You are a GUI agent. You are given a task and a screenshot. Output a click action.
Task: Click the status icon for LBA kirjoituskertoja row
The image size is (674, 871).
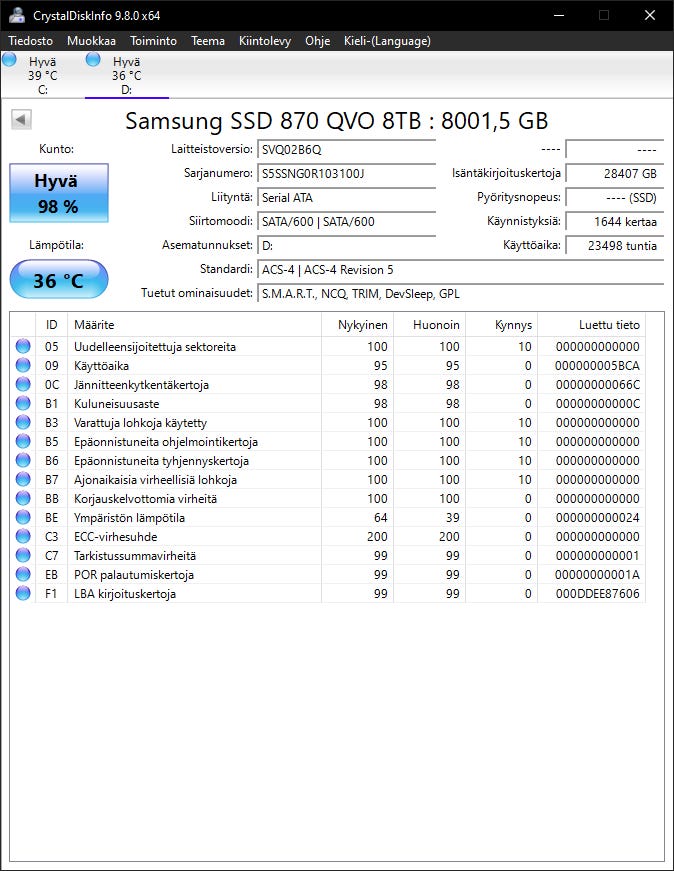click(x=23, y=594)
